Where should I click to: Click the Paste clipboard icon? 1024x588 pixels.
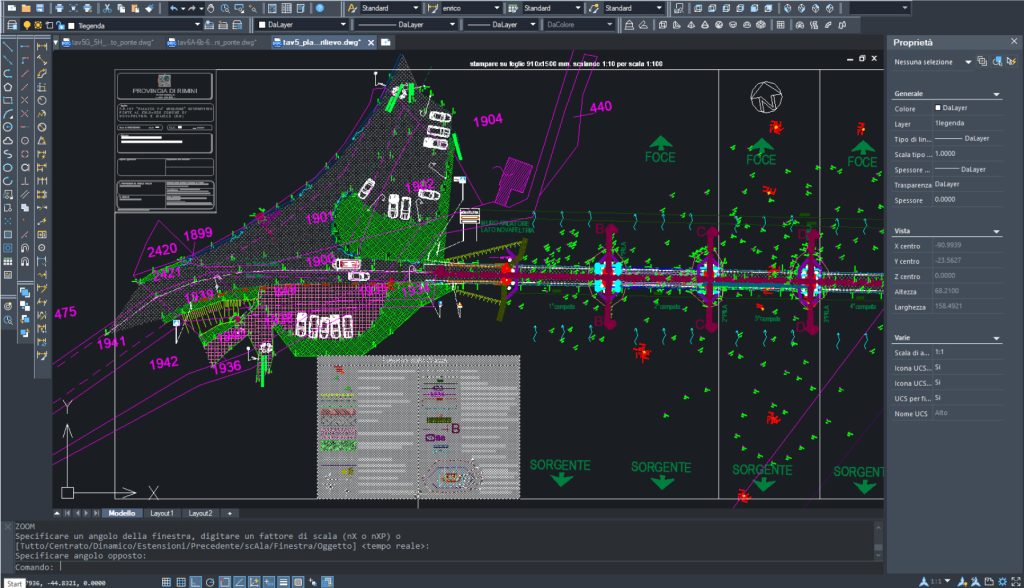[x=135, y=8]
